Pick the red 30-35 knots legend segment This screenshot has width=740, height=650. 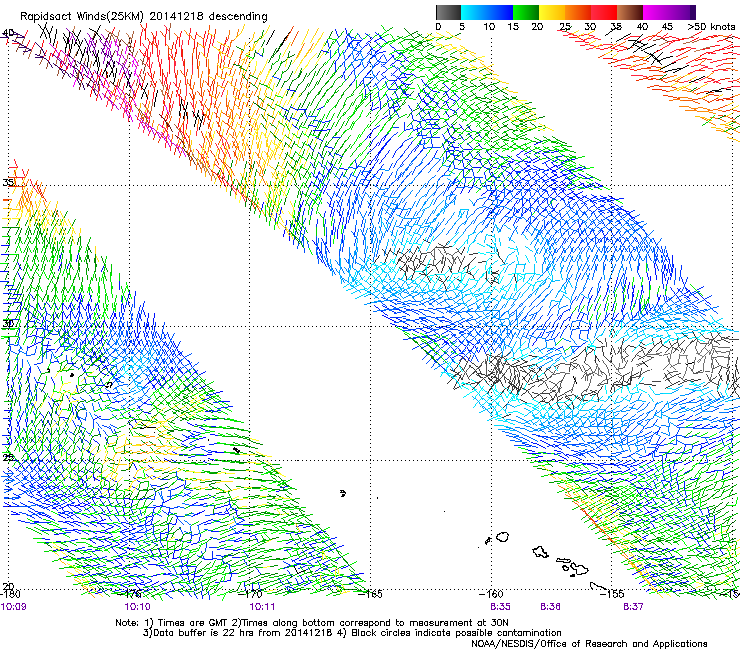pos(604,12)
